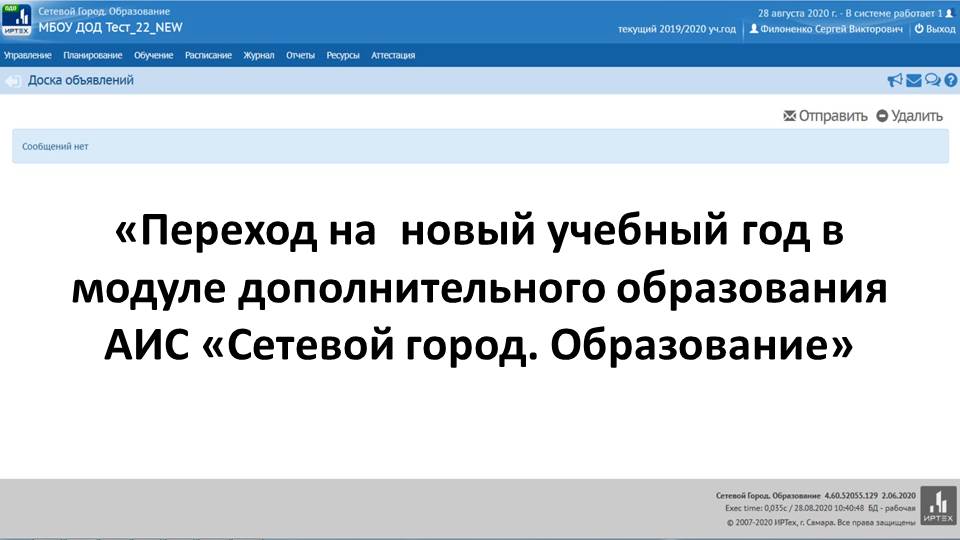This screenshot has height=540, width=960.
Task: Click Доска объявлений heading
Action: pyautogui.click(x=81, y=80)
